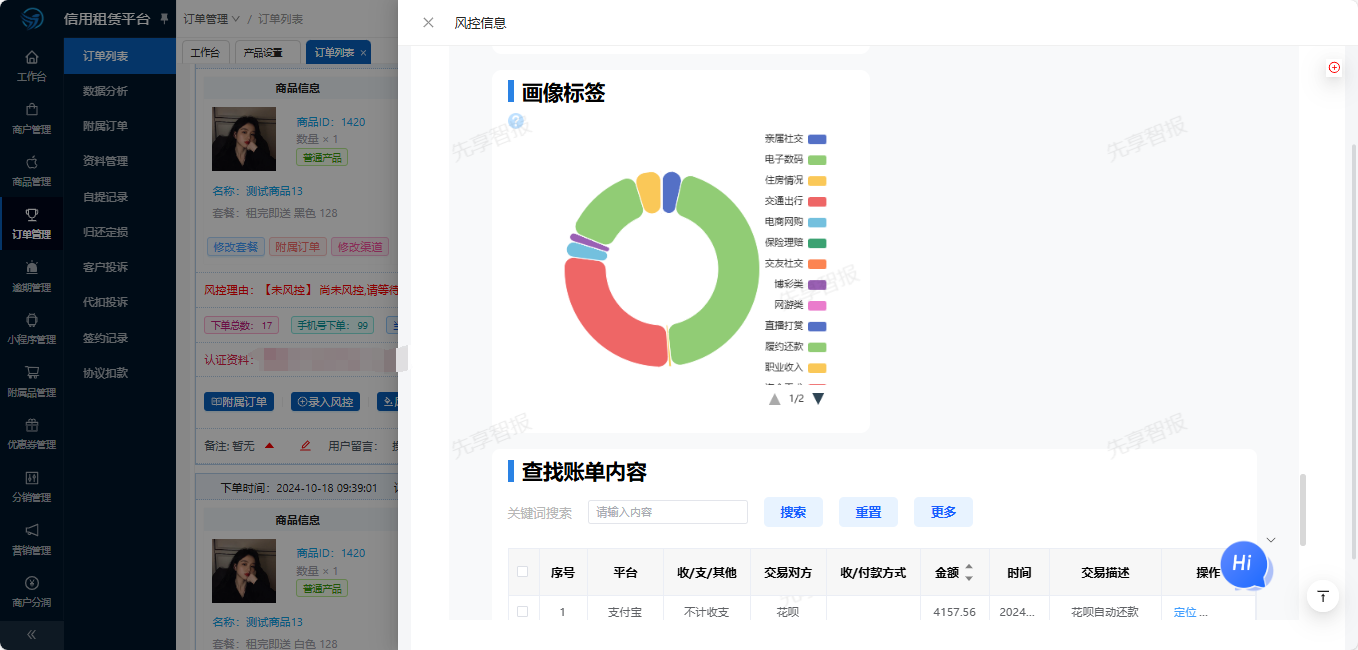1358x650 pixels.
Task: Click red pencil edit icon next to 备注
Action: pyautogui.click(x=306, y=446)
